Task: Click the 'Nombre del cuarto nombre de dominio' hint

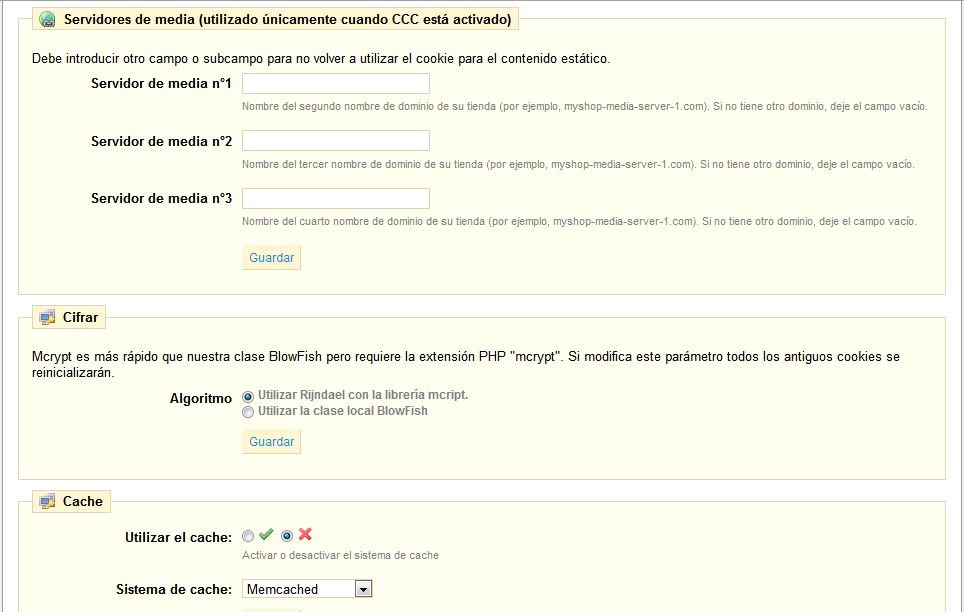Action: (579, 221)
